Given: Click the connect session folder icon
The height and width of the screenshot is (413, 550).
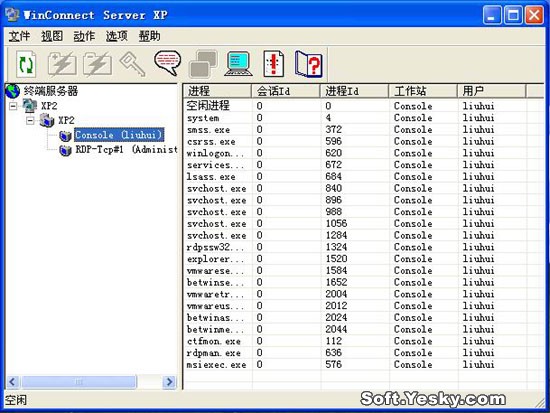Looking at the screenshot, I should (62, 64).
